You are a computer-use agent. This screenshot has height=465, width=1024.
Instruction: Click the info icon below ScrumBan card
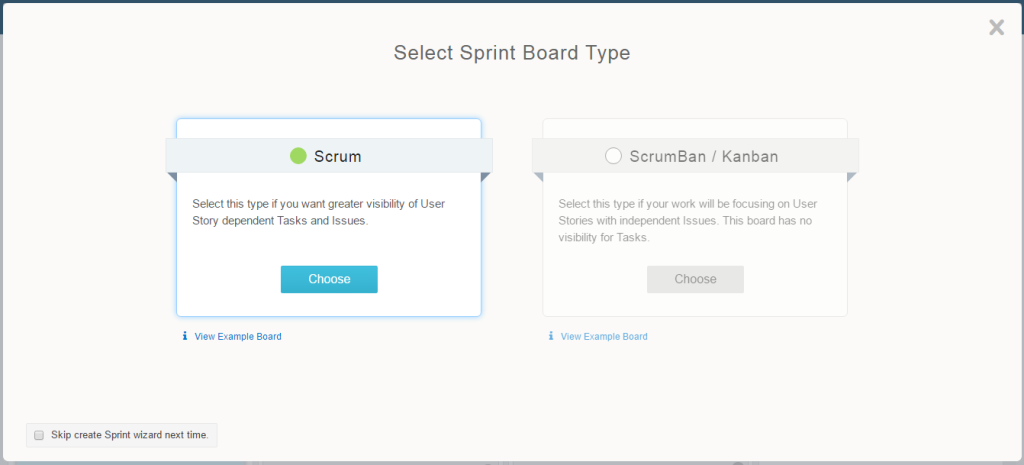[x=551, y=337]
